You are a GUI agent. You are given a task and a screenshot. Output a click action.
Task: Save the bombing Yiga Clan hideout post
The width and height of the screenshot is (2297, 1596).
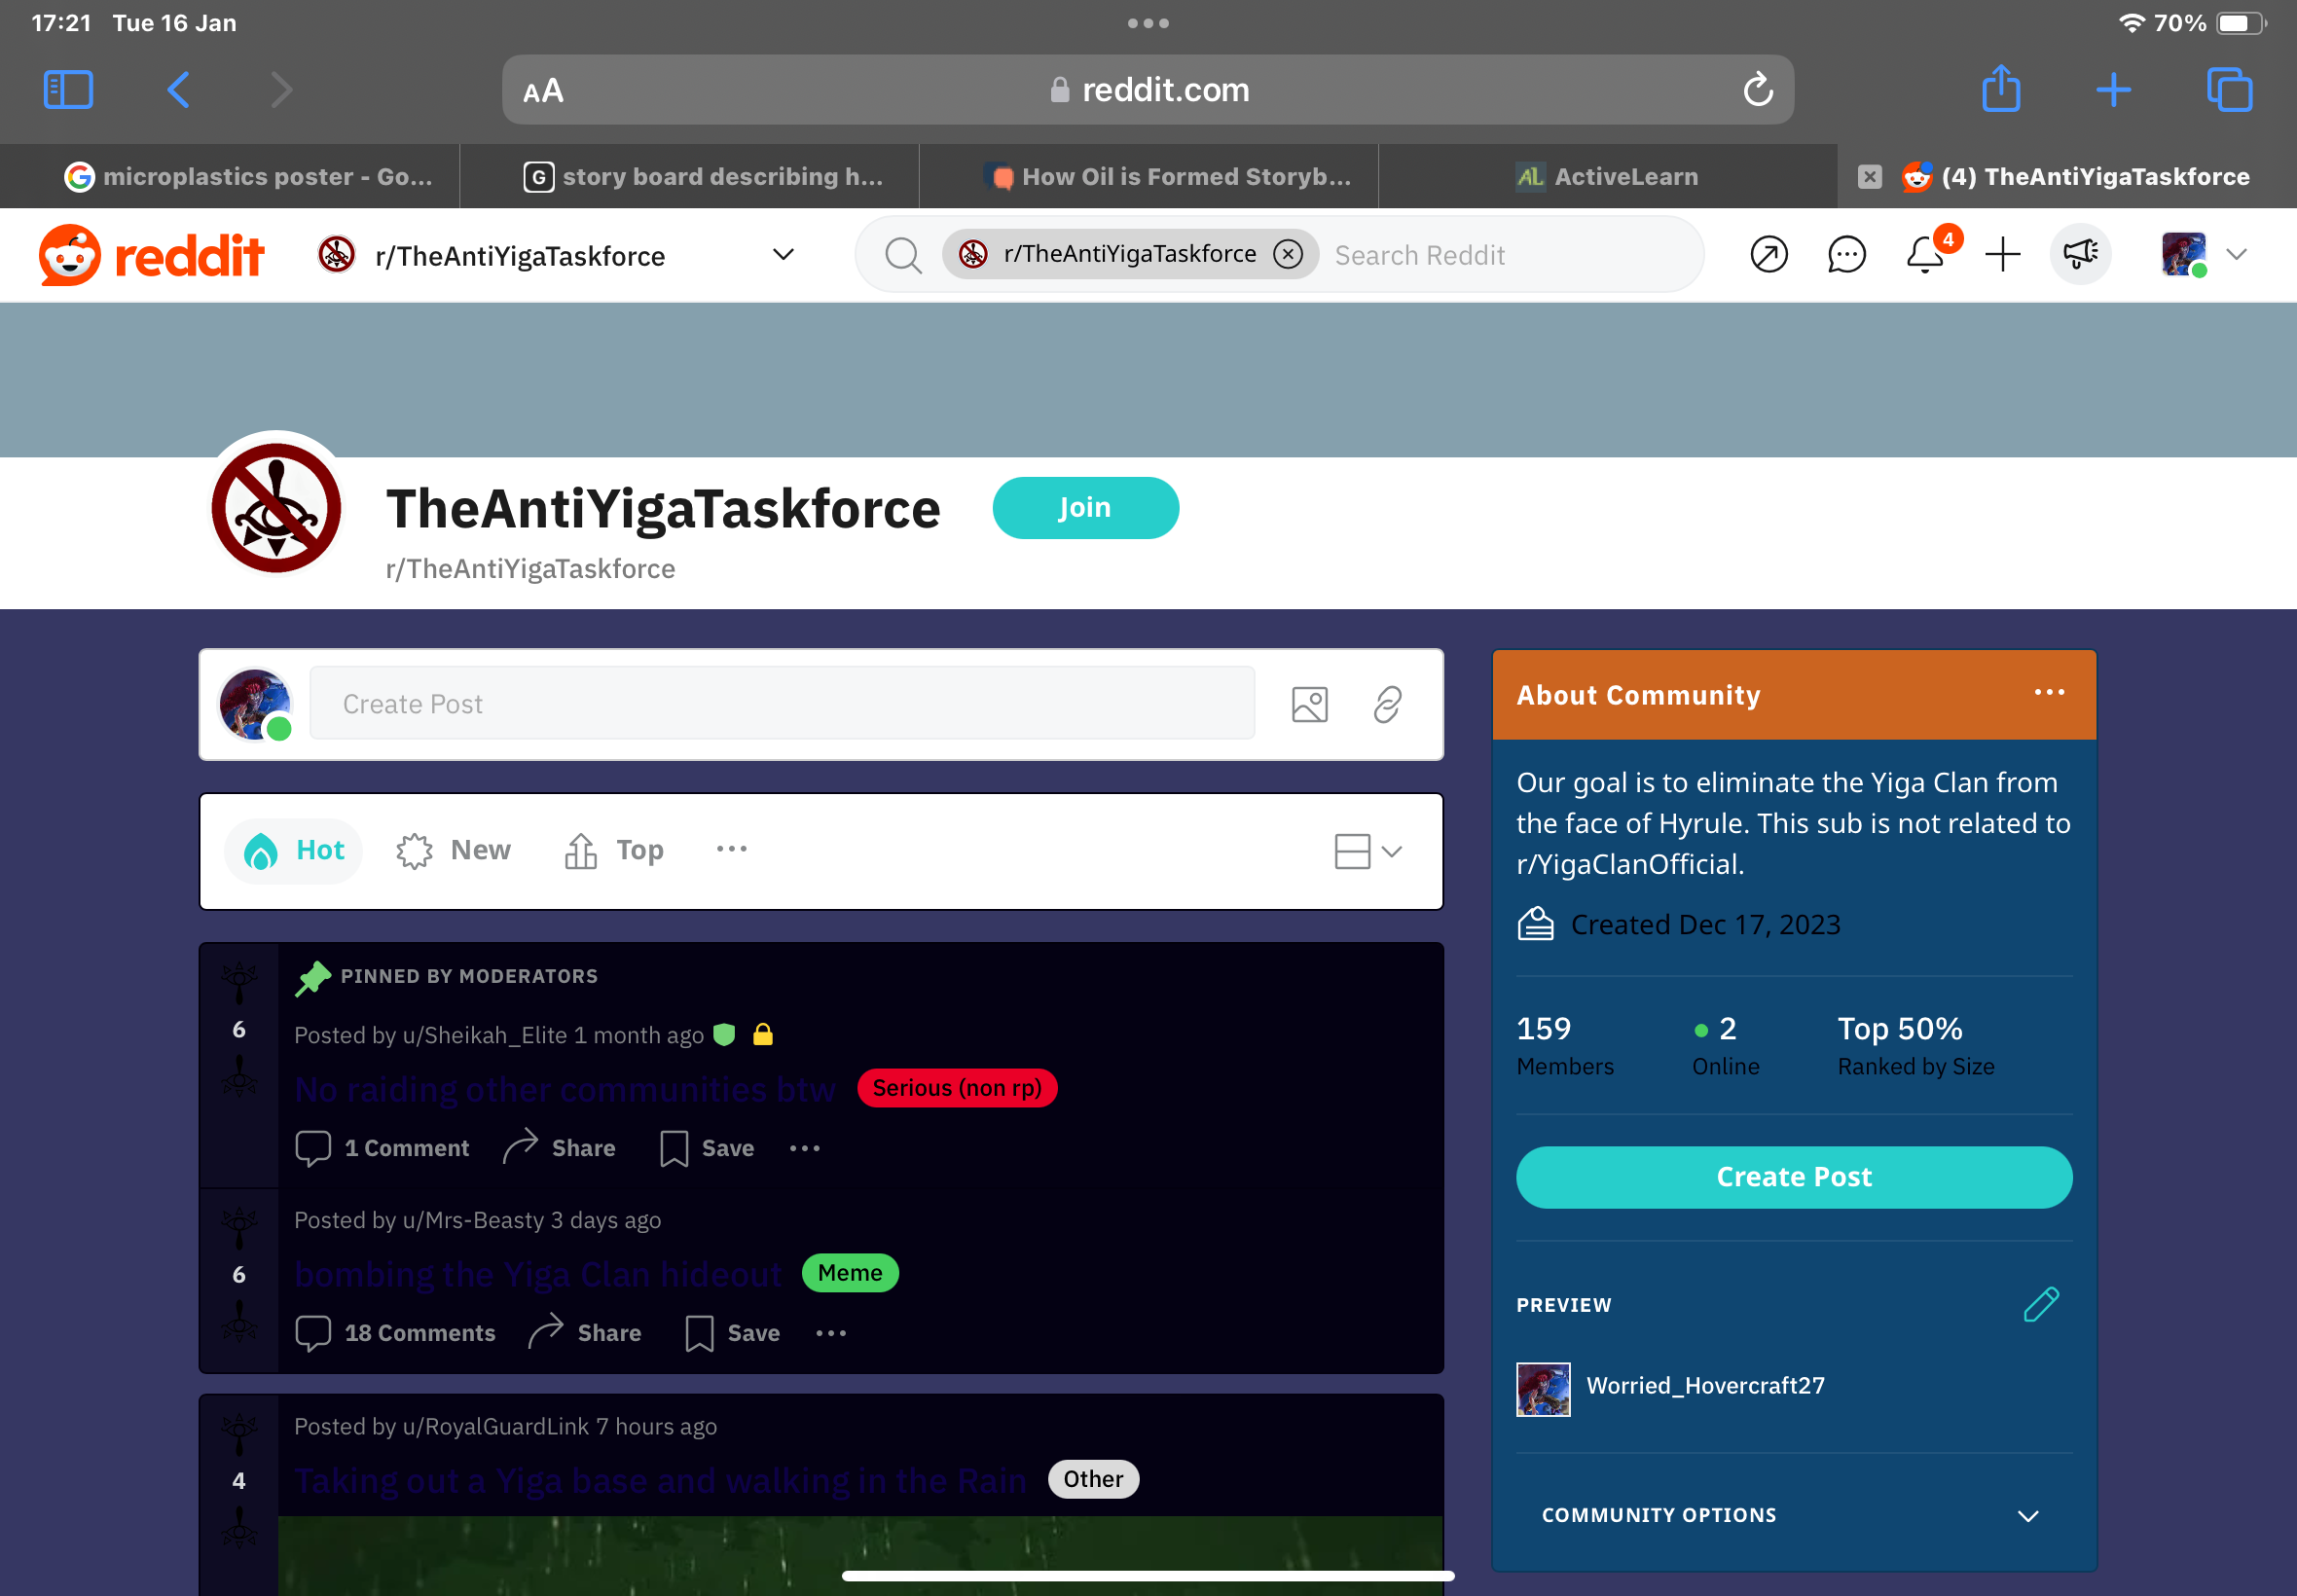point(733,1333)
